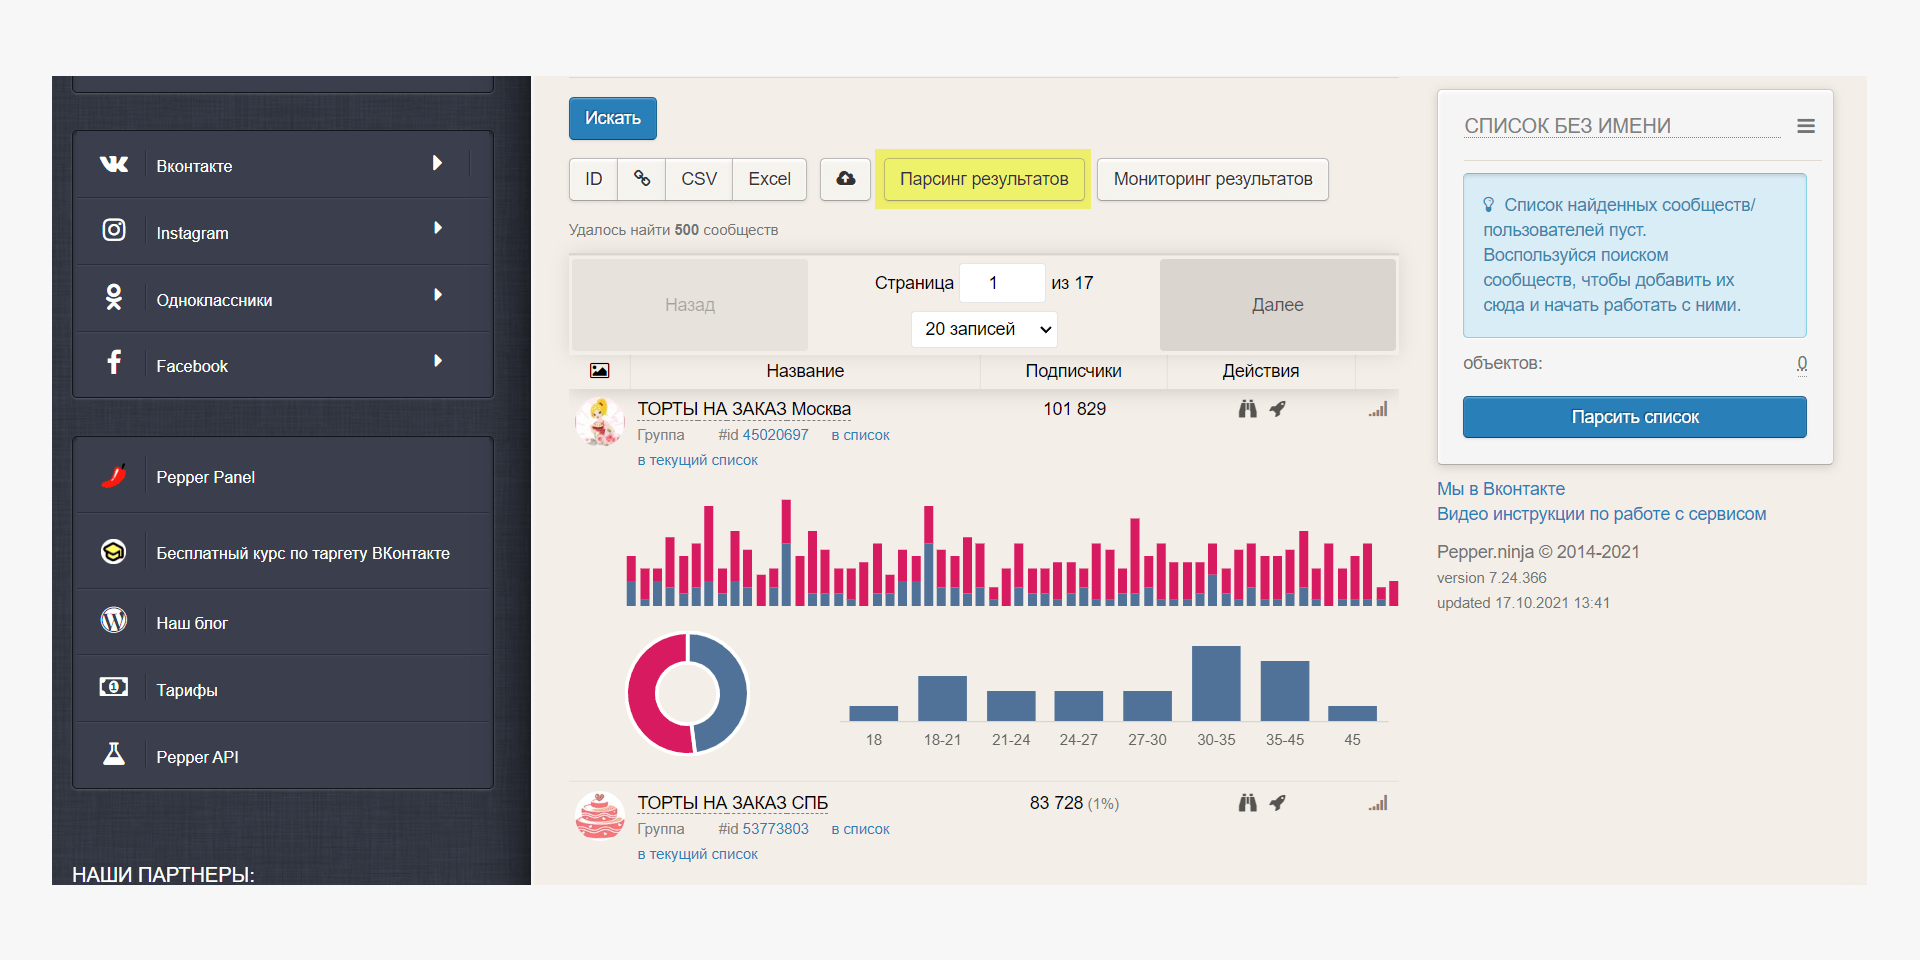Screen dimensions: 1920x960
Task: Click the image column header icon
Action: tap(599, 371)
